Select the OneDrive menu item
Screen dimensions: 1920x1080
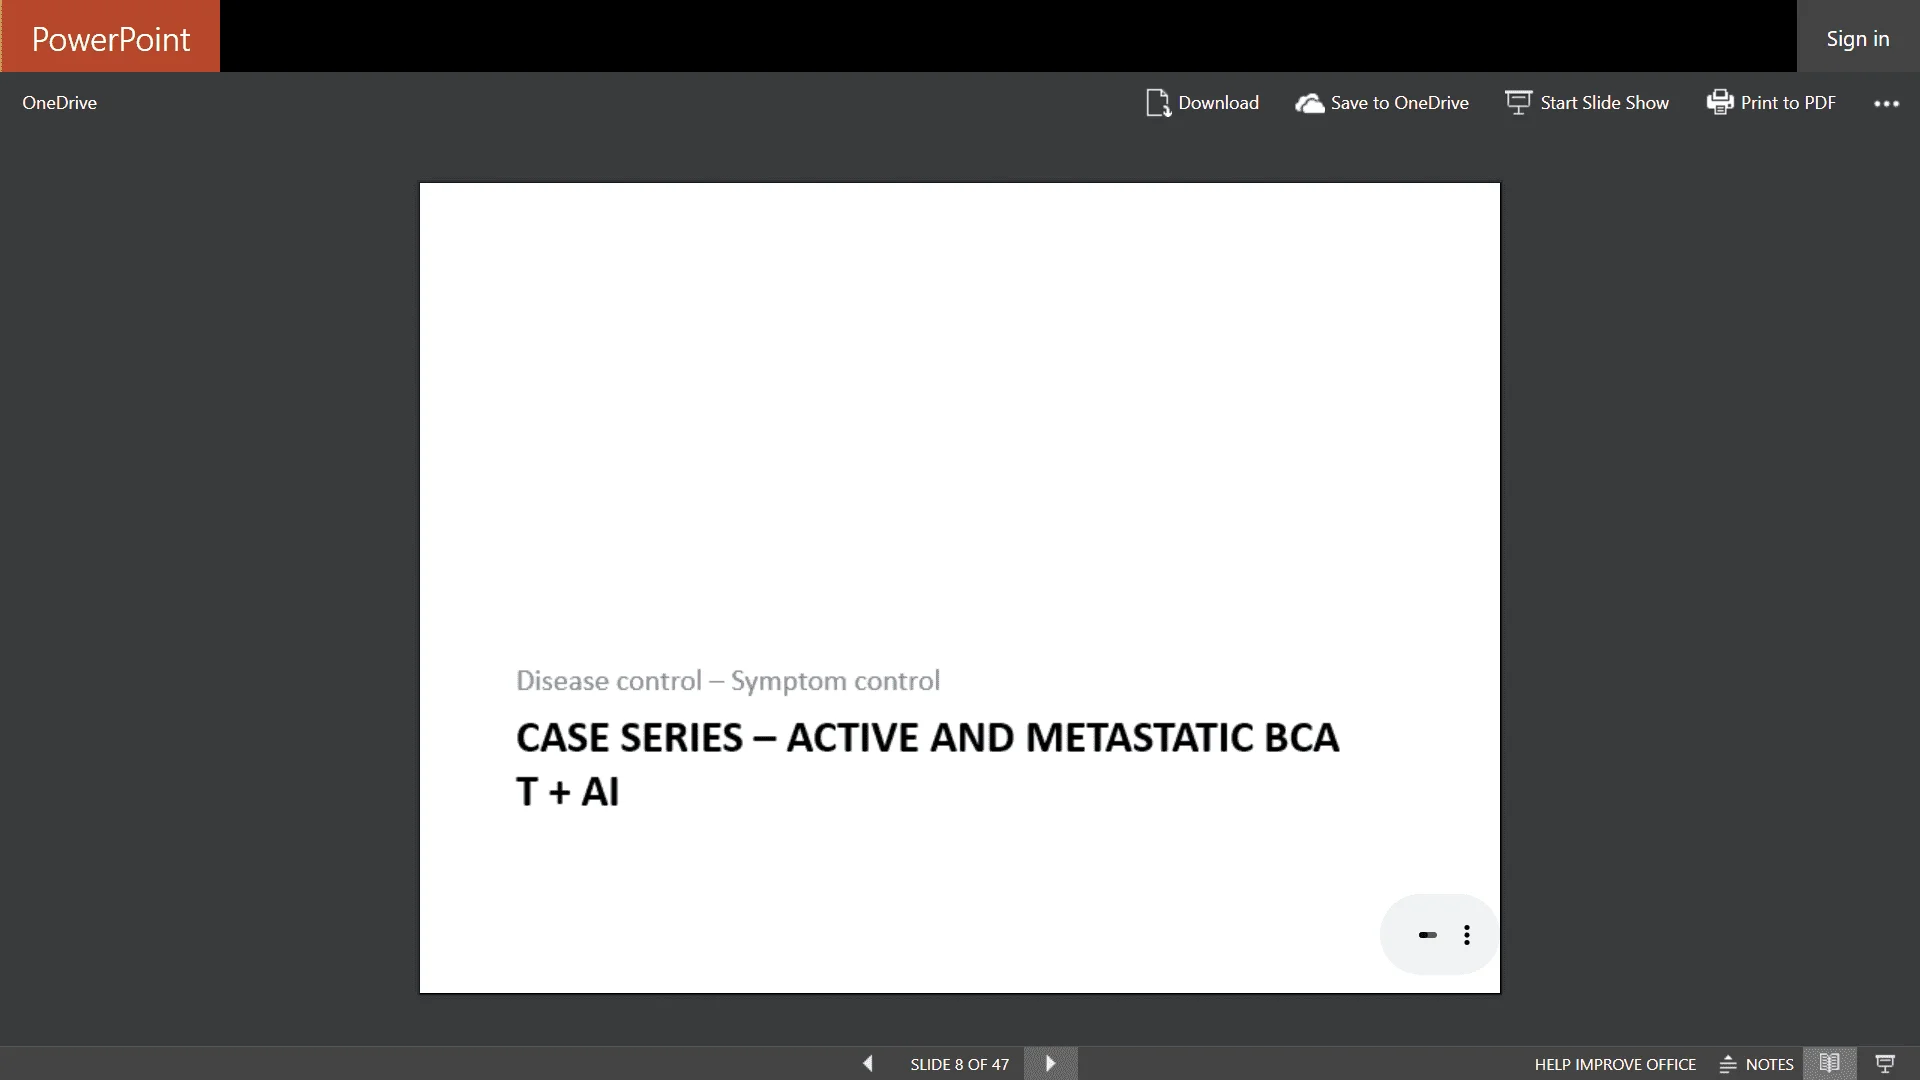pos(58,102)
